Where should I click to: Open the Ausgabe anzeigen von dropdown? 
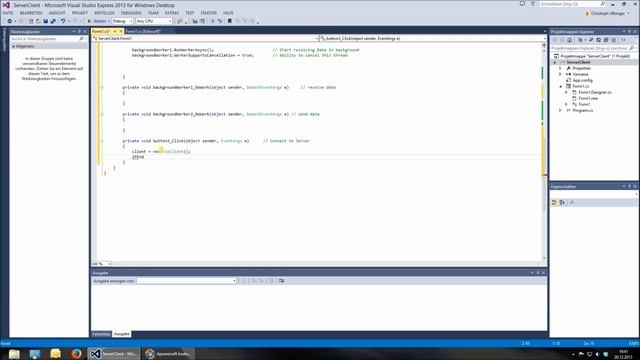click(x=187, y=281)
